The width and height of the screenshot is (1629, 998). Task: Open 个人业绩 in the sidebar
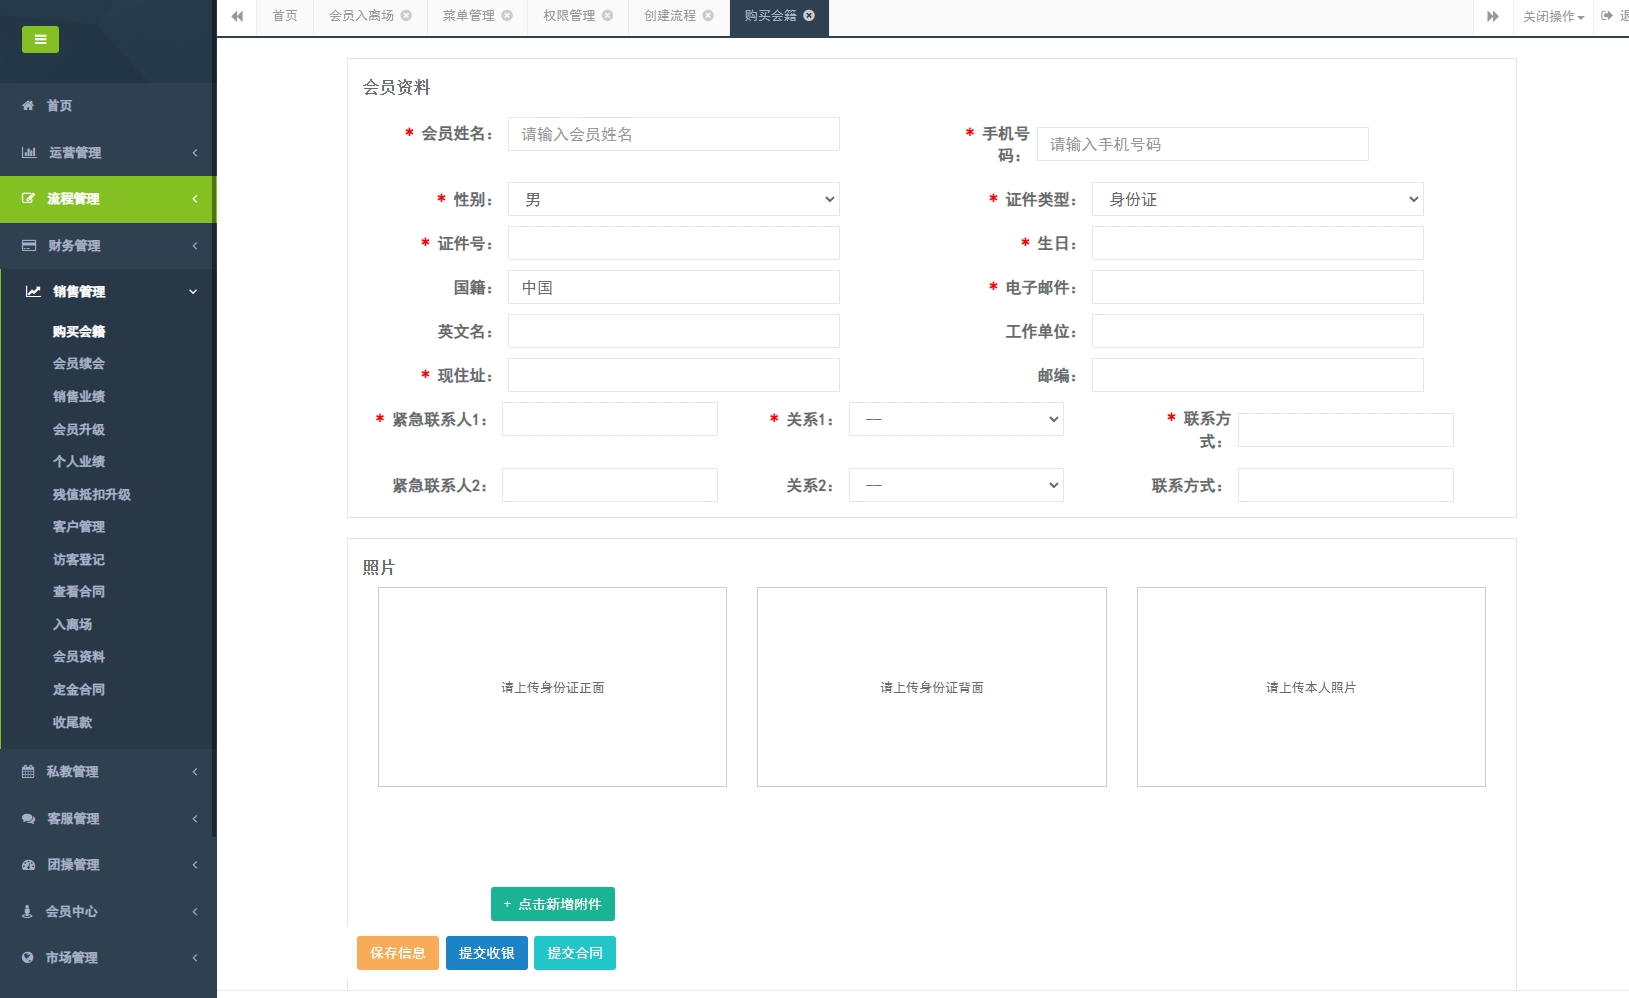pyautogui.click(x=79, y=461)
